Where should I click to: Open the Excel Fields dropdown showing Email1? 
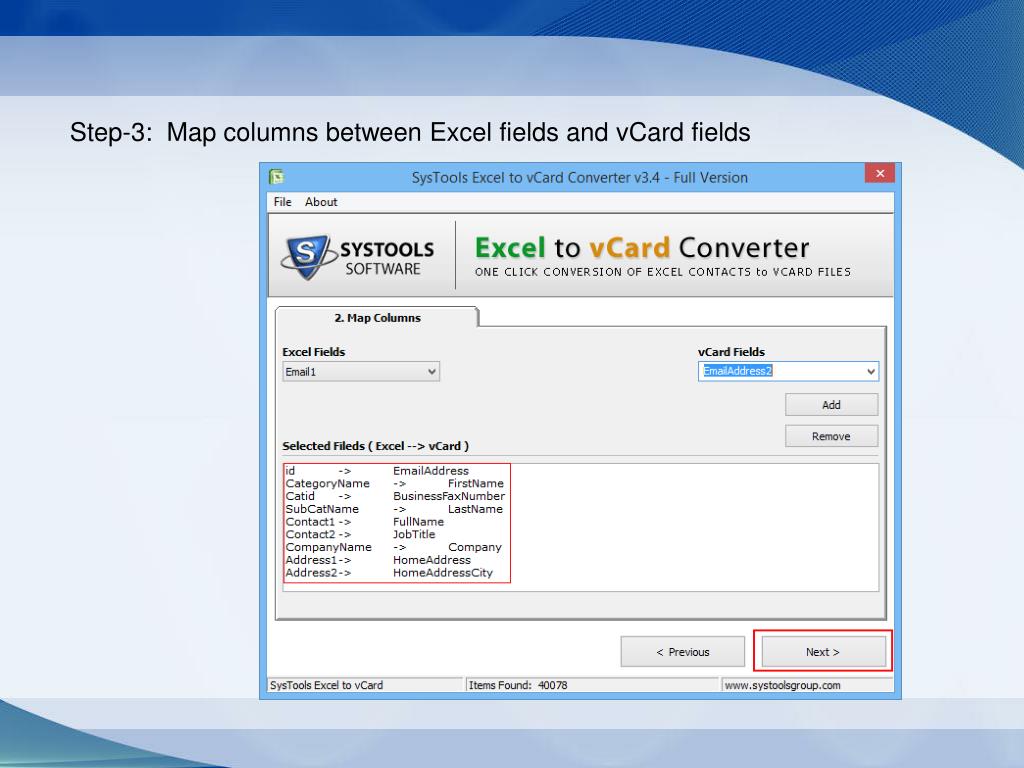360,372
